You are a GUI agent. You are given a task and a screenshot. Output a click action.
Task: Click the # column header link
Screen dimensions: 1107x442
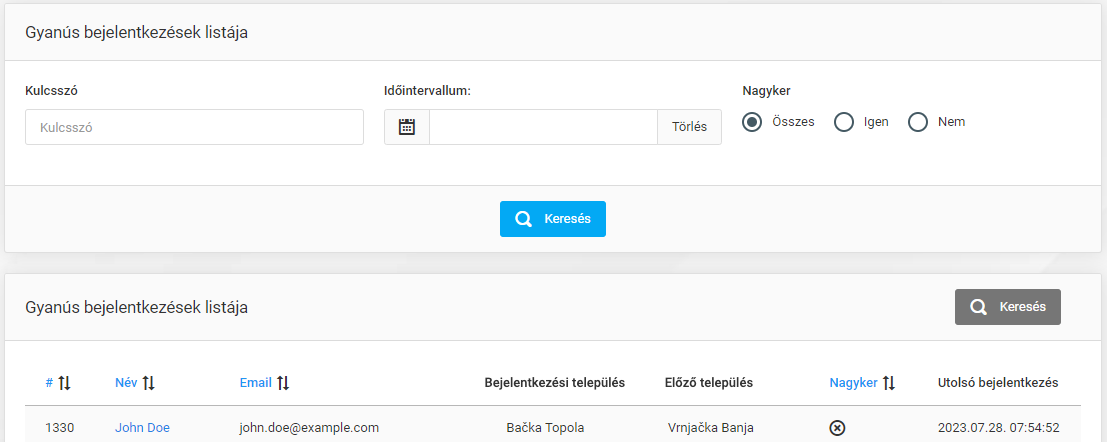tap(49, 383)
